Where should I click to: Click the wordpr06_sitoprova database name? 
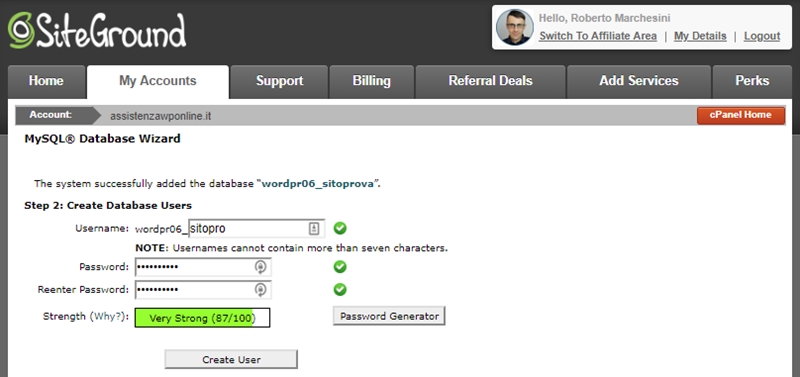pos(317,184)
